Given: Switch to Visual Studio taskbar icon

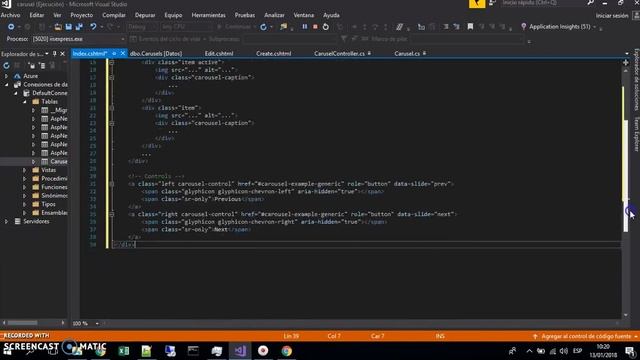Looking at the screenshot, I should pos(240,351).
